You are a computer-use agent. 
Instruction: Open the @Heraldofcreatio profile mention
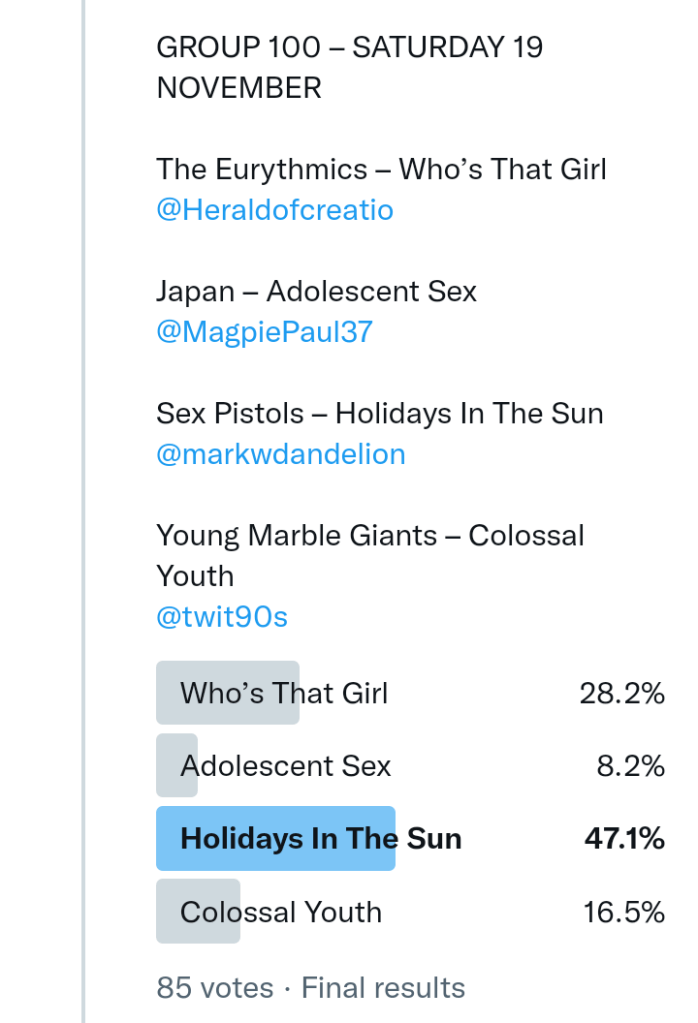275,210
